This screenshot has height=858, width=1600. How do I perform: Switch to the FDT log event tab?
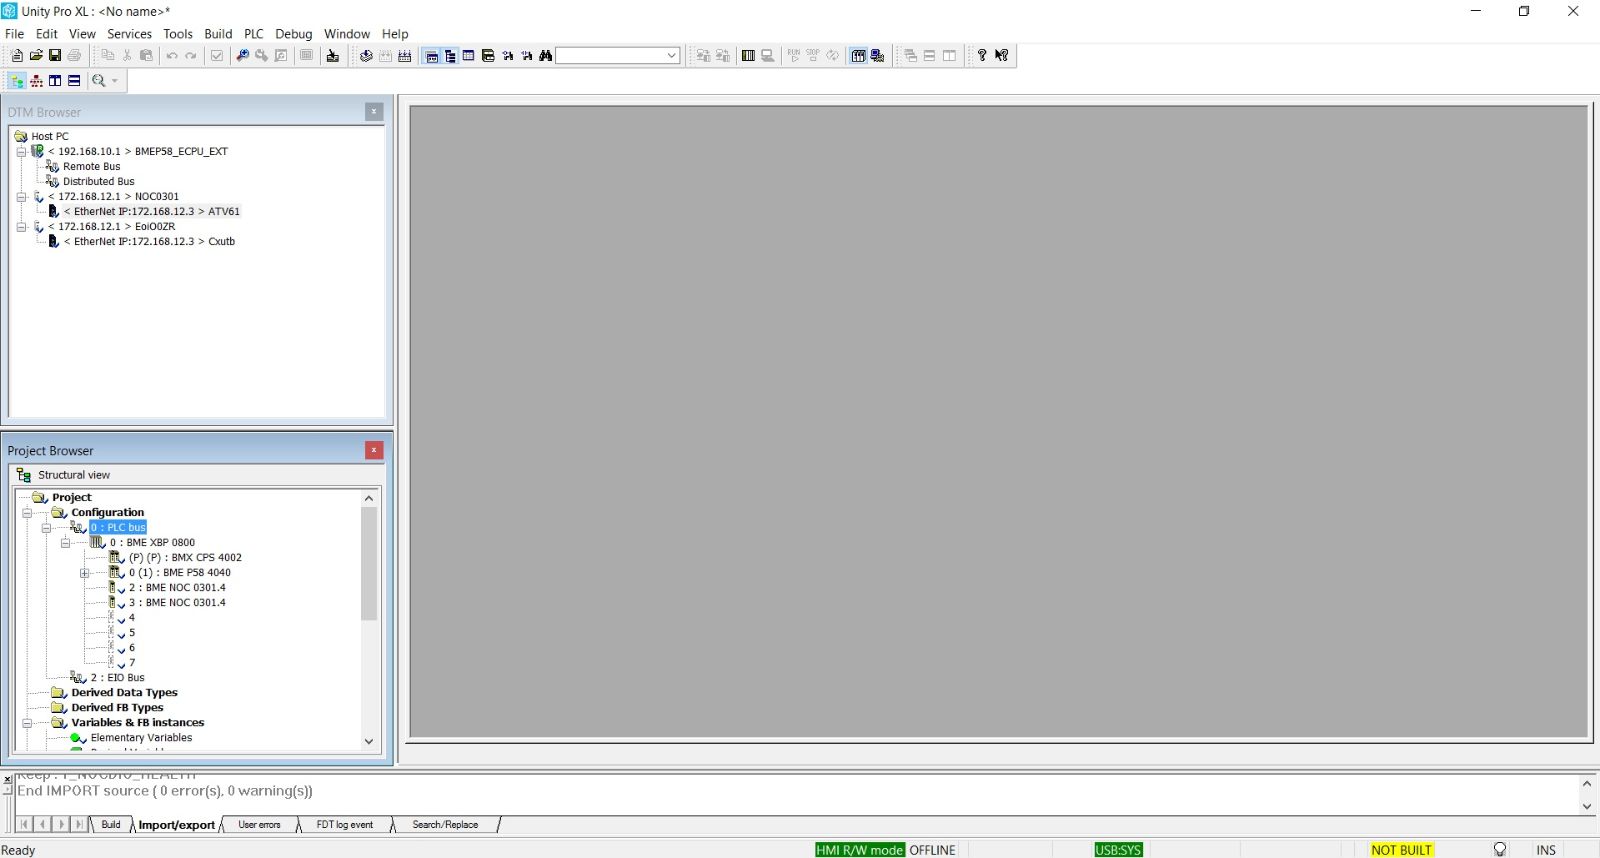[x=345, y=825]
